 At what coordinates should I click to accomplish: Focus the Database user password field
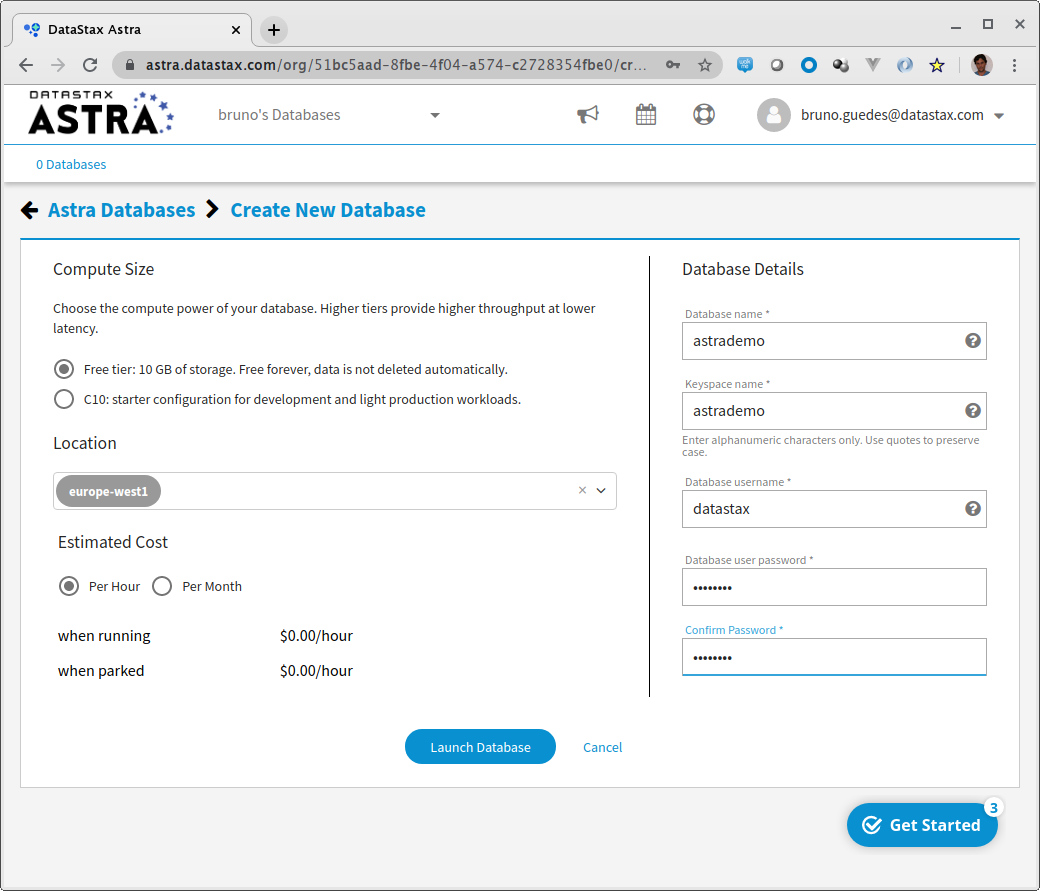834,587
